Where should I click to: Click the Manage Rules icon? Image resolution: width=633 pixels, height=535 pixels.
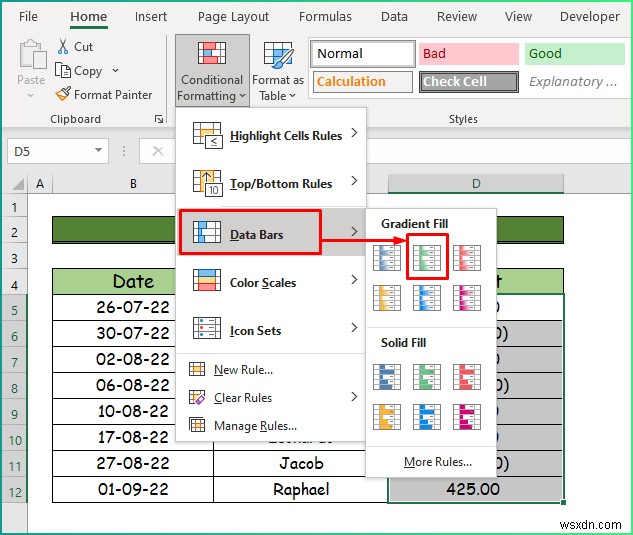(x=197, y=425)
